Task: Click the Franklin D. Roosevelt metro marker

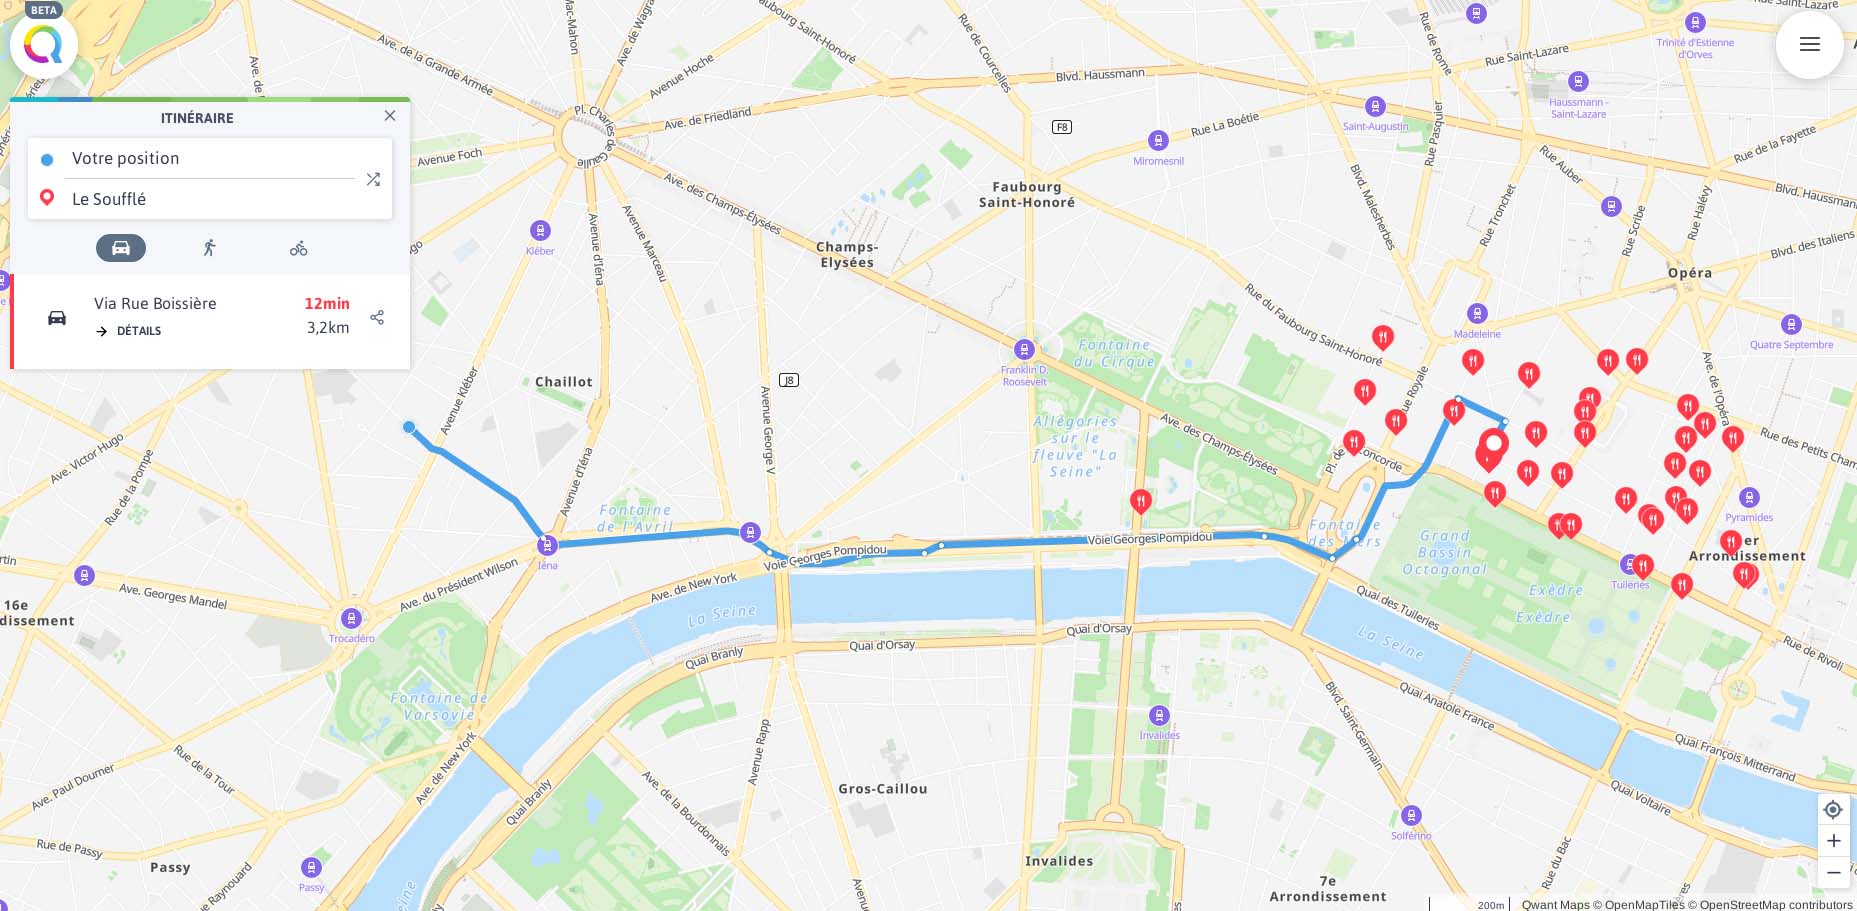Action: [1024, 349]
